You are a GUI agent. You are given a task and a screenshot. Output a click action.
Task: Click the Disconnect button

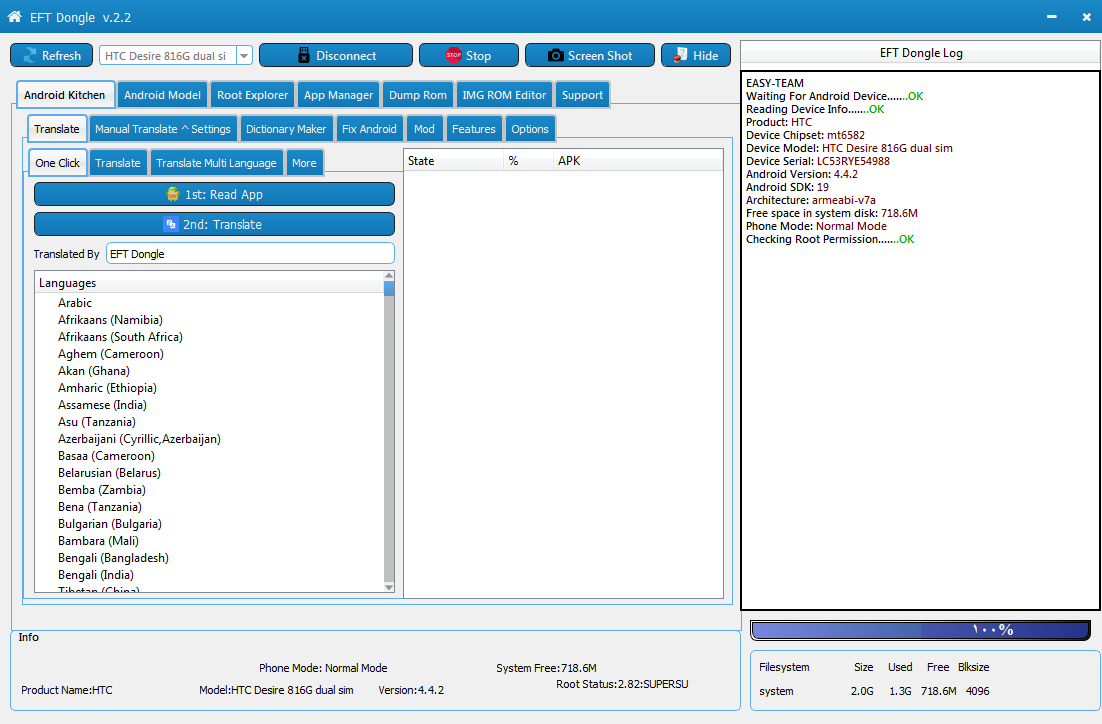tap(336, 56)
